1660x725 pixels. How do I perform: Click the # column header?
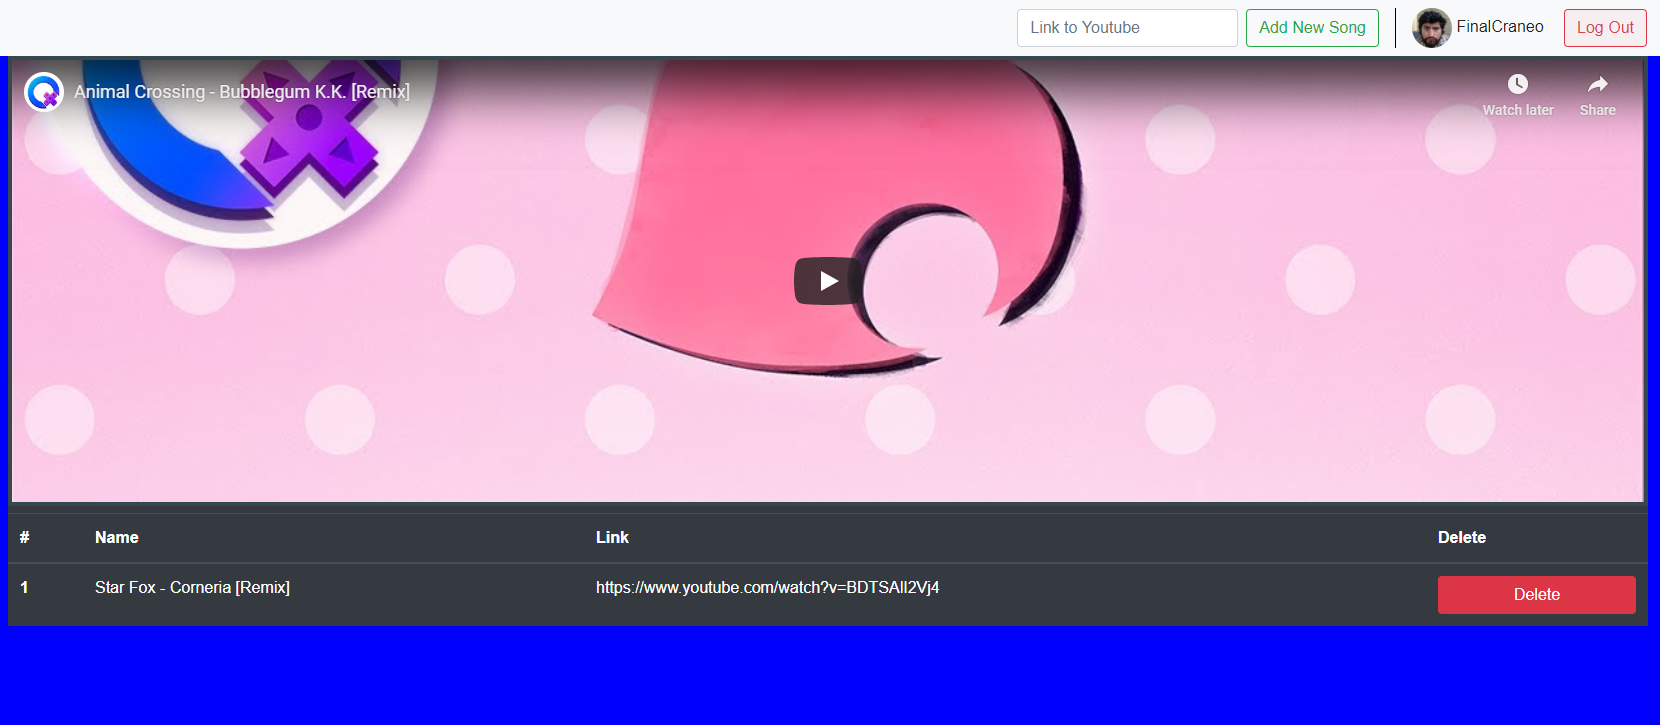[24, 538]
